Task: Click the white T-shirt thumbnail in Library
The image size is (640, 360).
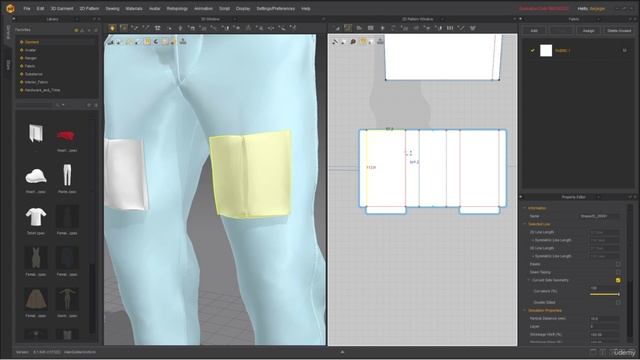Action: coord(36,217)
